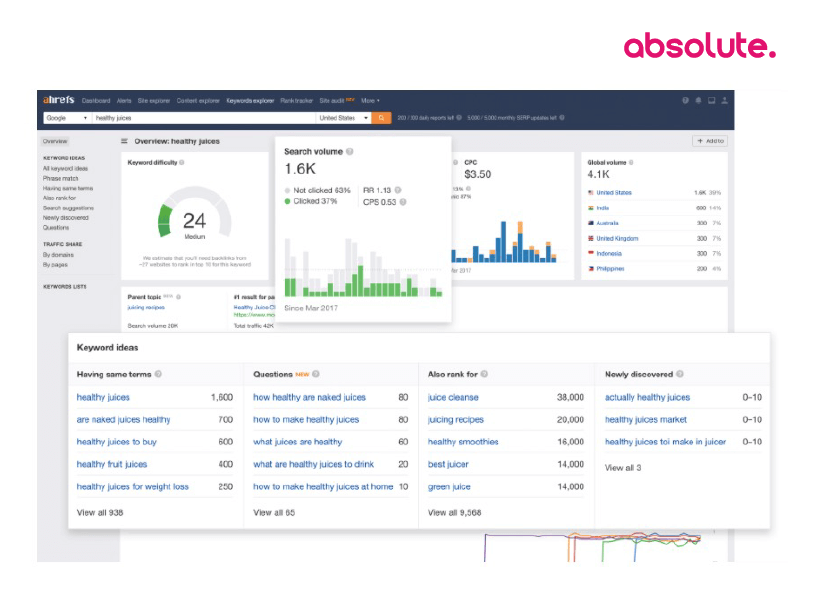Click View all 65 link
Viewport: 821px width, 610px height.
click(274, 513)
